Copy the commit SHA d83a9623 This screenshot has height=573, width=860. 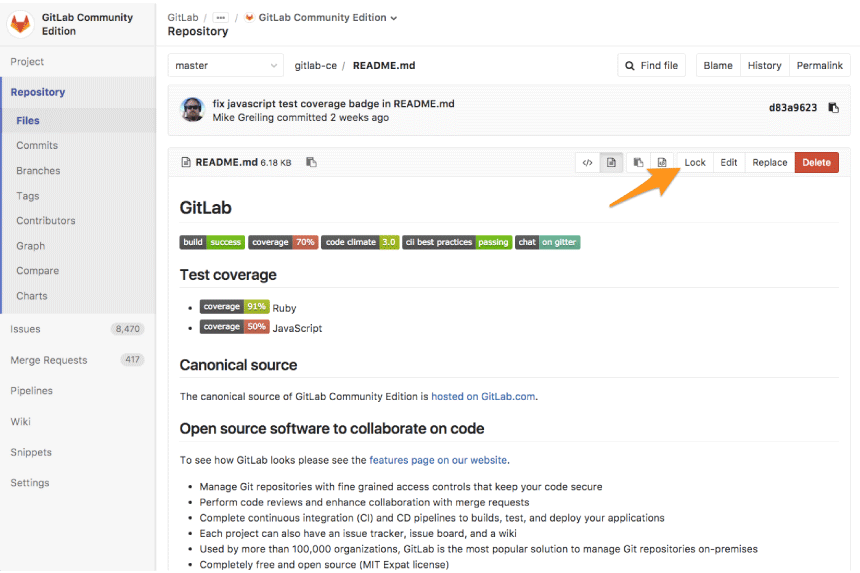(833, 107)
